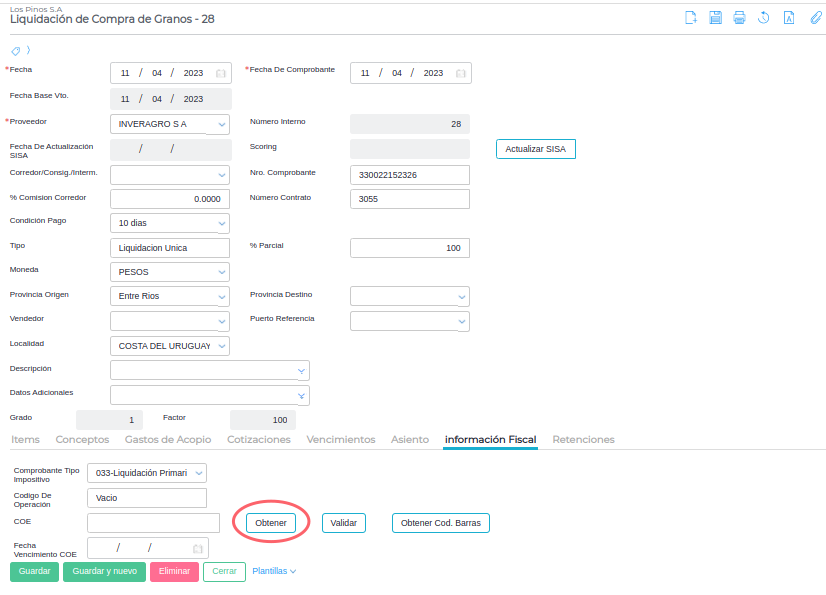Click the document with letter A icon
The width and height of the screenshot is (826, 595).
(x=789, y=17)
